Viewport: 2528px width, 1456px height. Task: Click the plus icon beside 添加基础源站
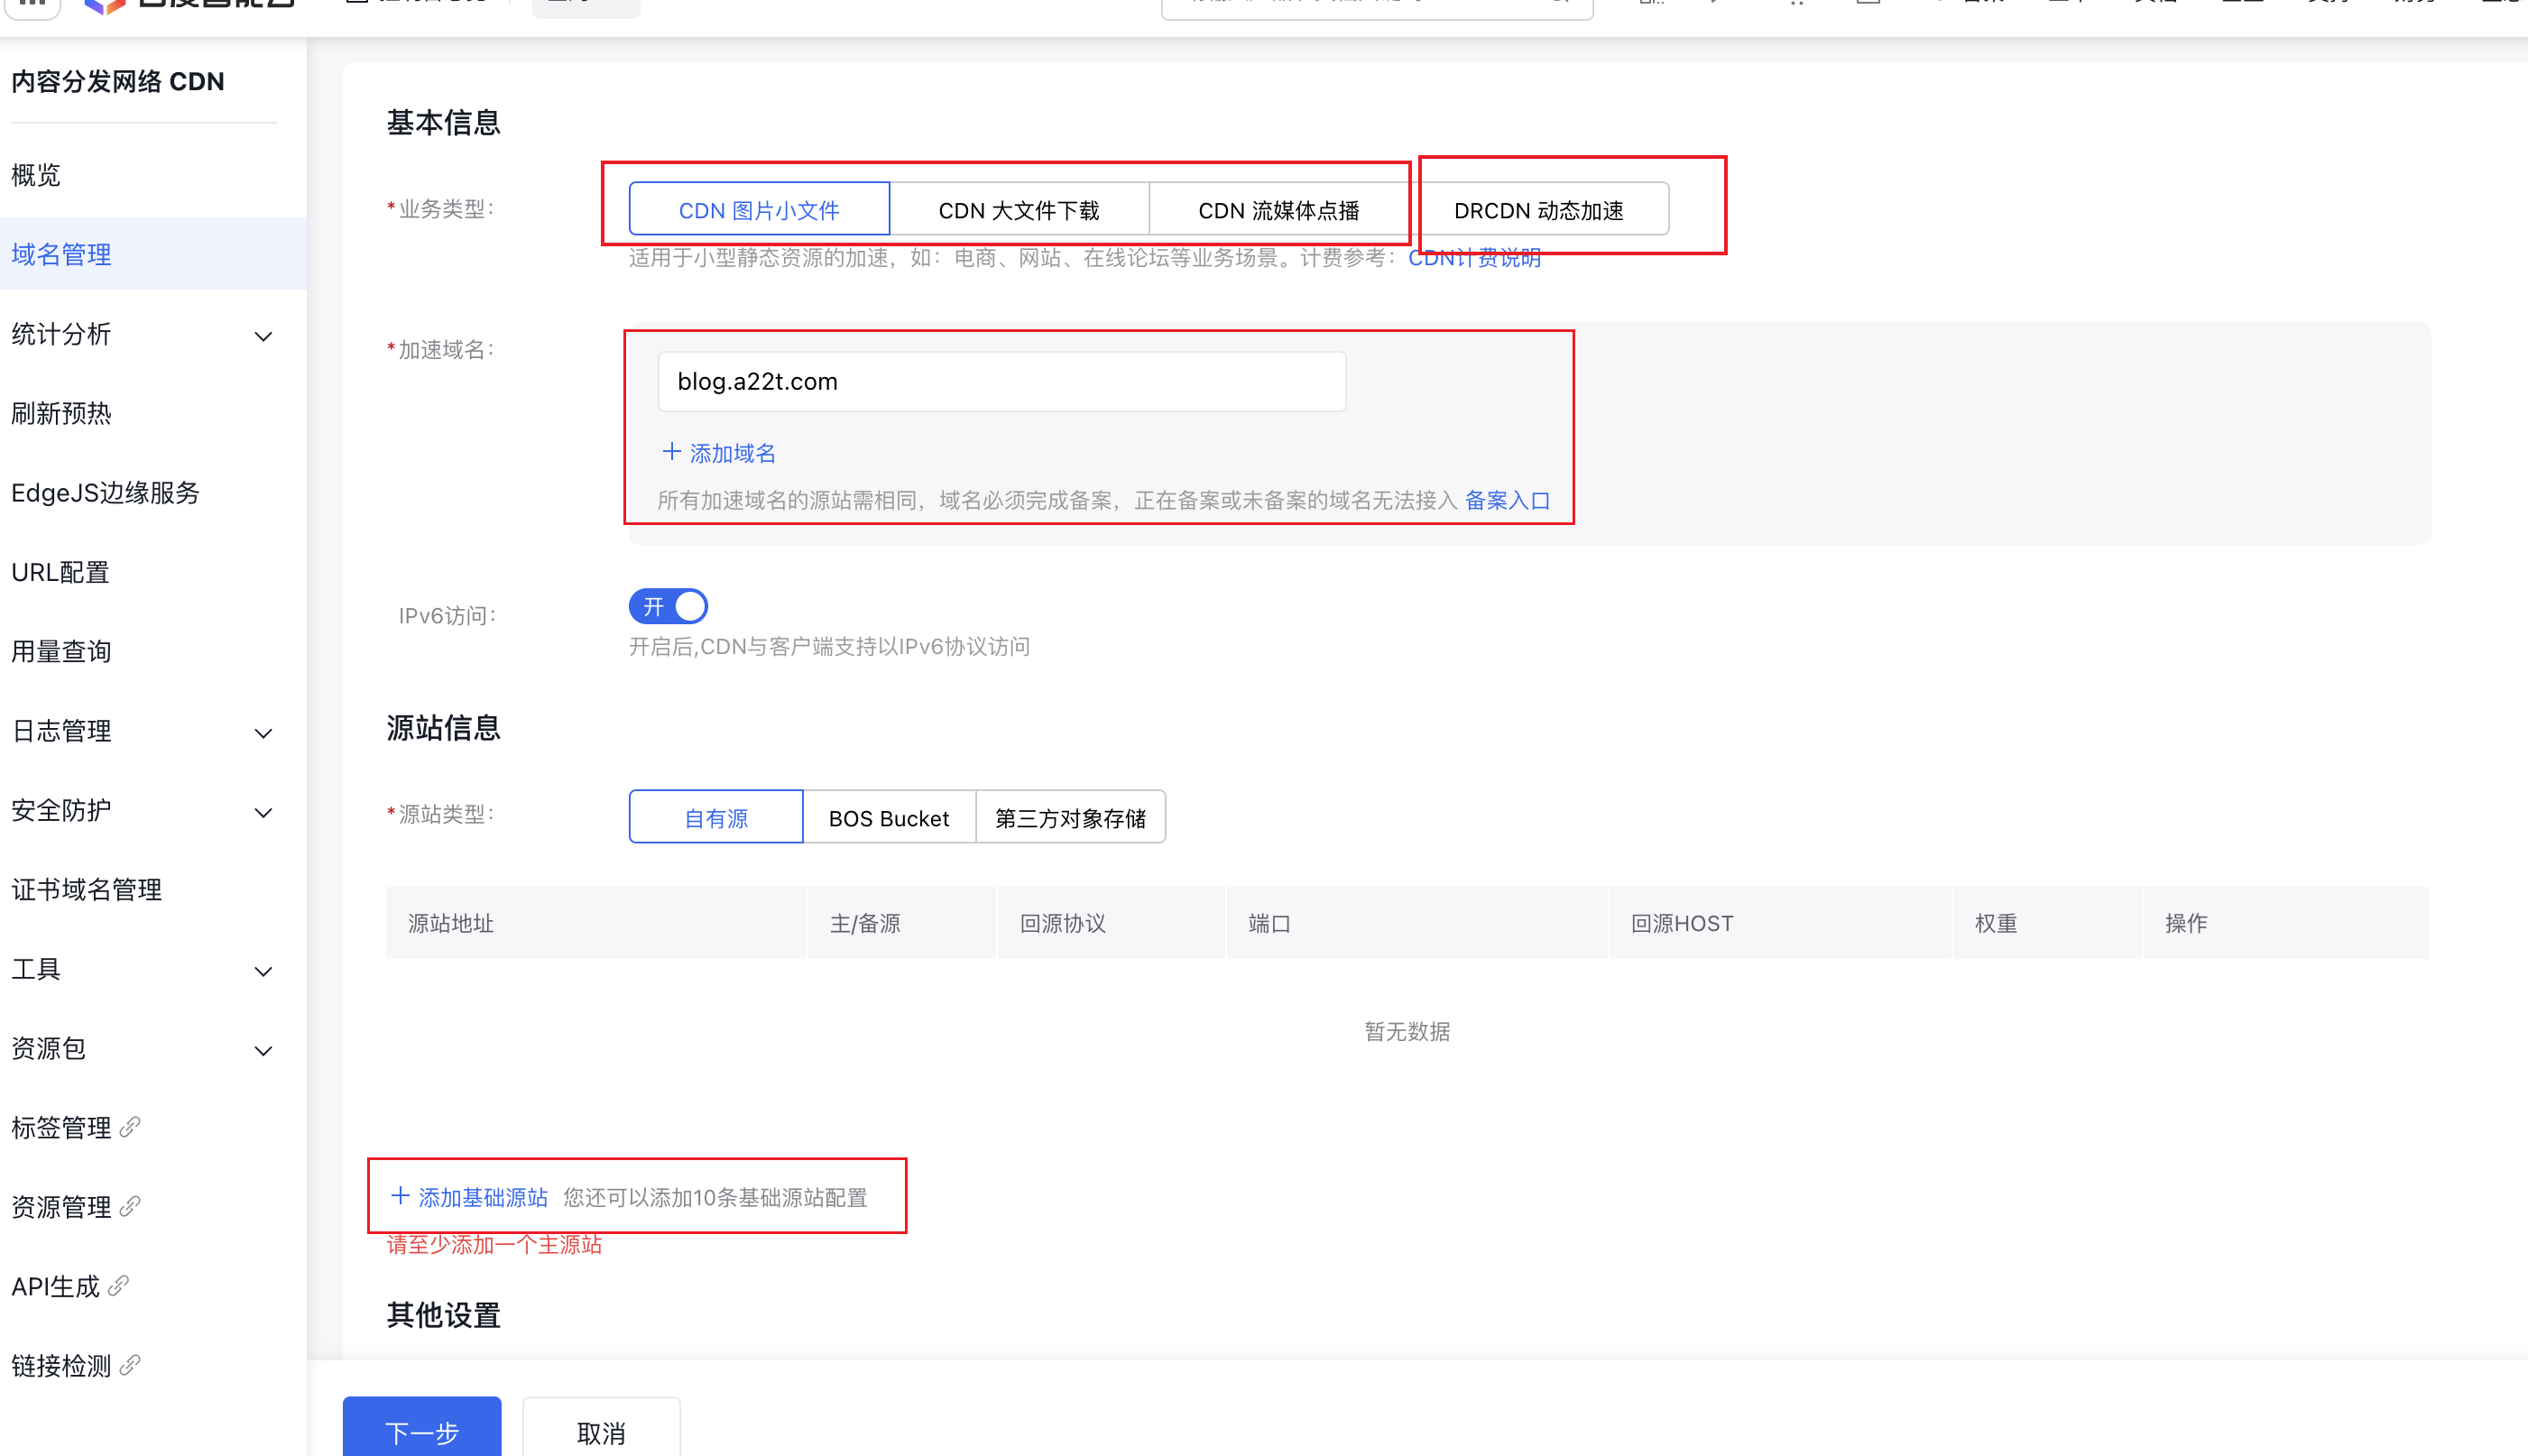400,1196
